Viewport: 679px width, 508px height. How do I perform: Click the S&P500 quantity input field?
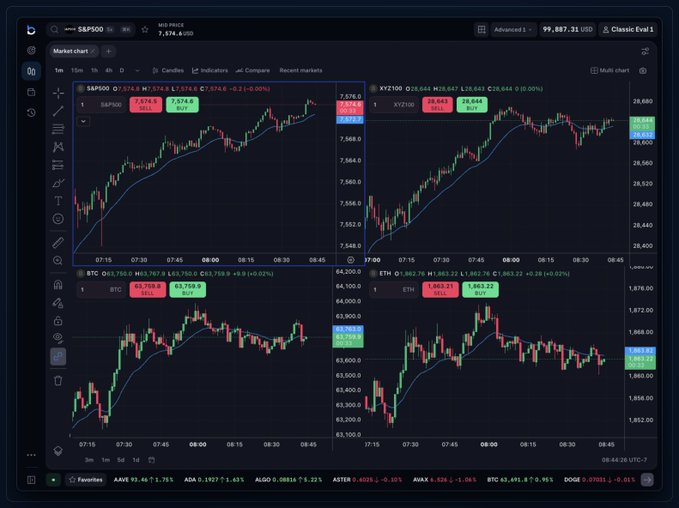(101, 104)
